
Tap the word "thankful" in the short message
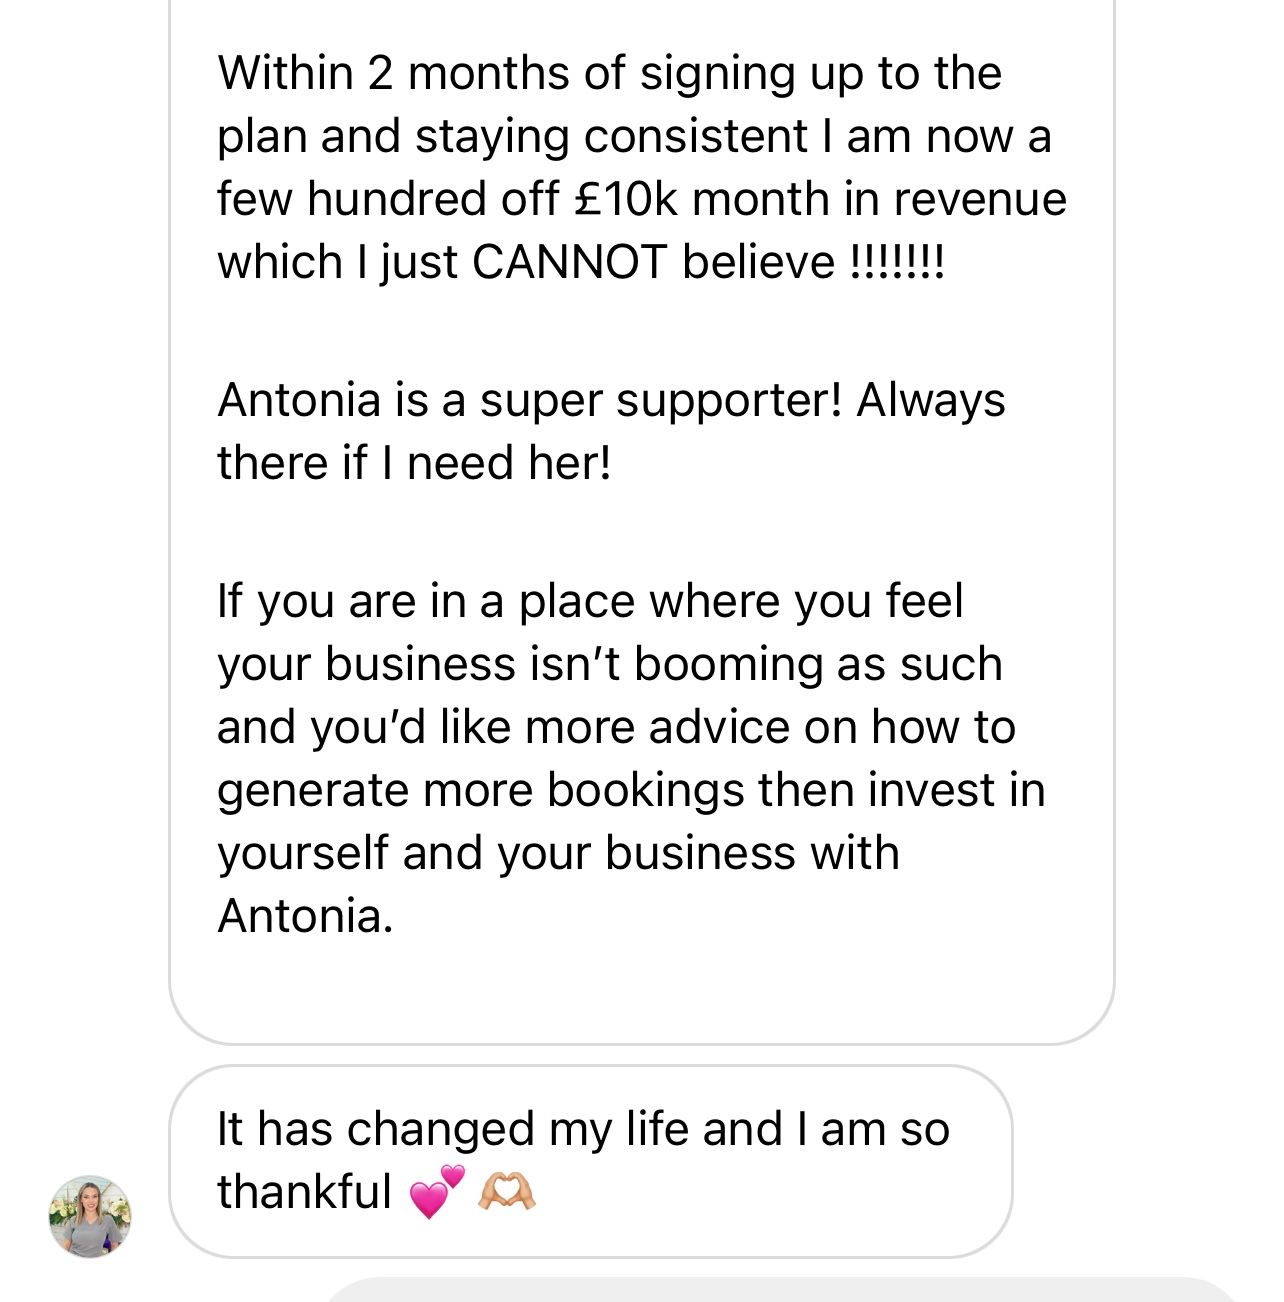[304, 1191]
